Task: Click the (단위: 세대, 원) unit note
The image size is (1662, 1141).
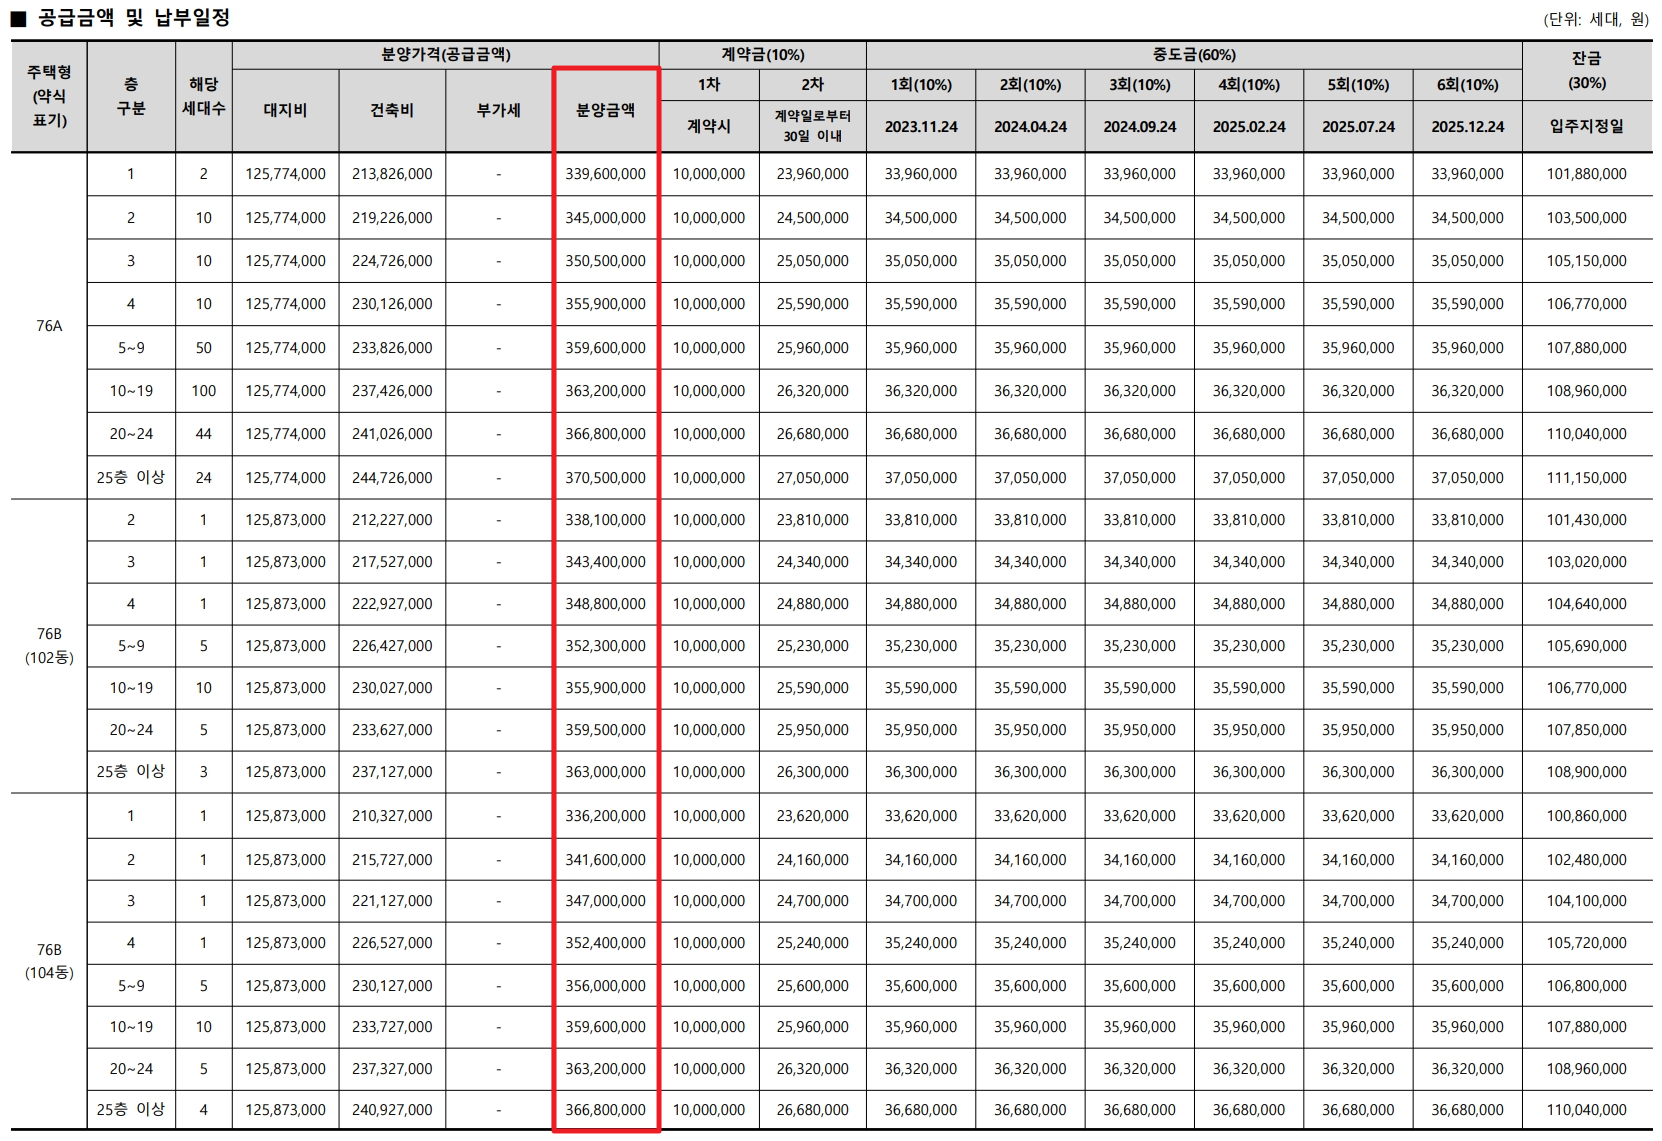Action: click(1596, 19)
